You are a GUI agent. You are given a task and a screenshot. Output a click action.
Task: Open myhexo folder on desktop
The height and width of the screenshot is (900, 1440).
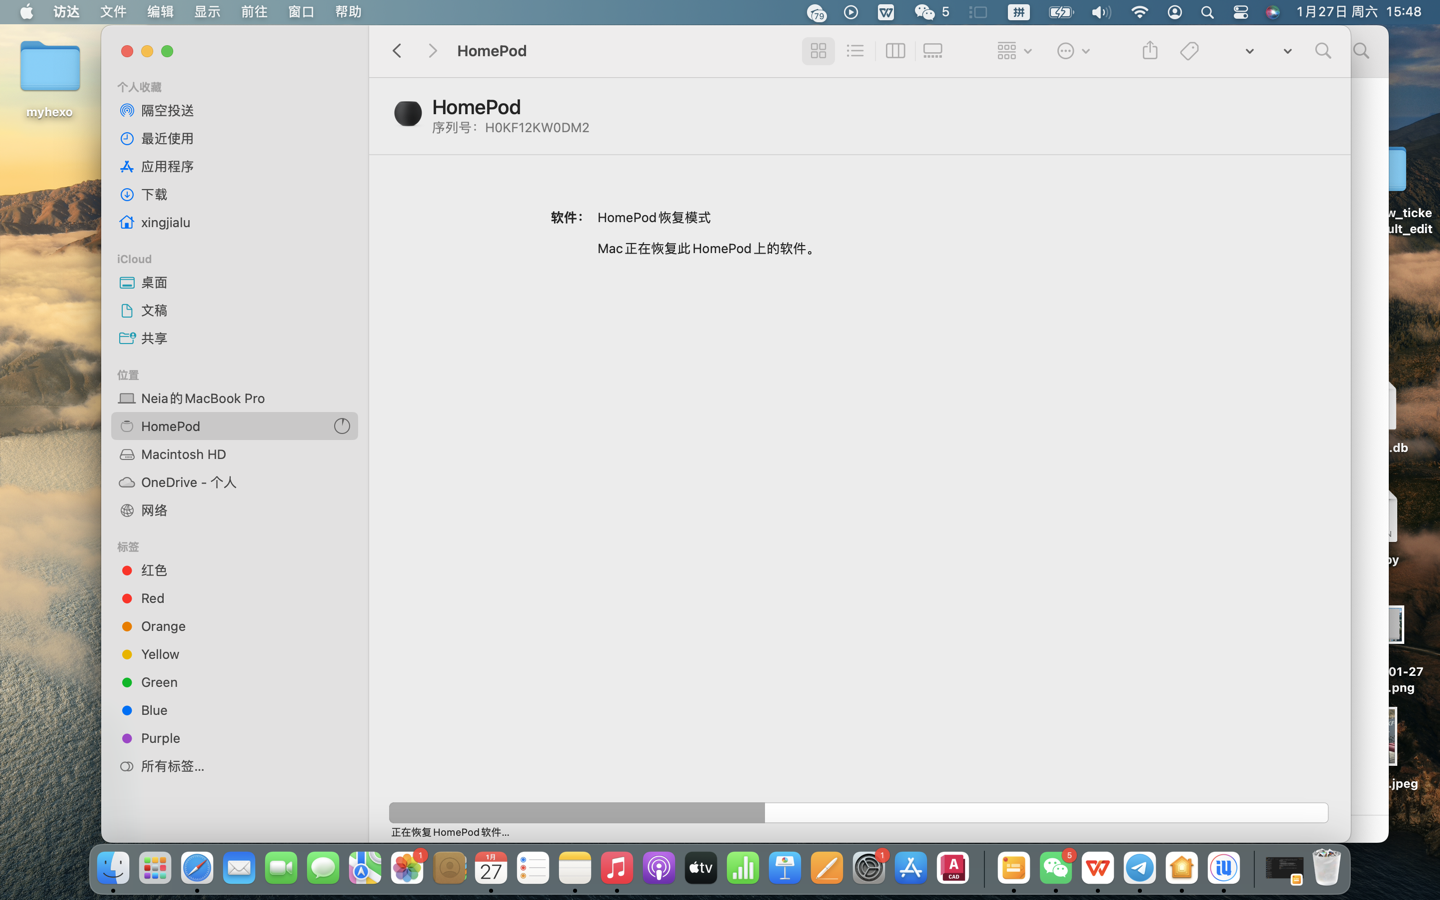tap(49, 79)
